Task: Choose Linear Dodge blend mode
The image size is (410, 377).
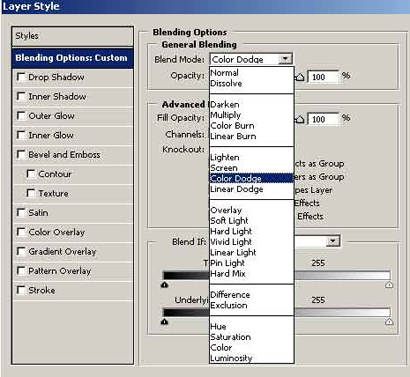Action: (251, 189)
